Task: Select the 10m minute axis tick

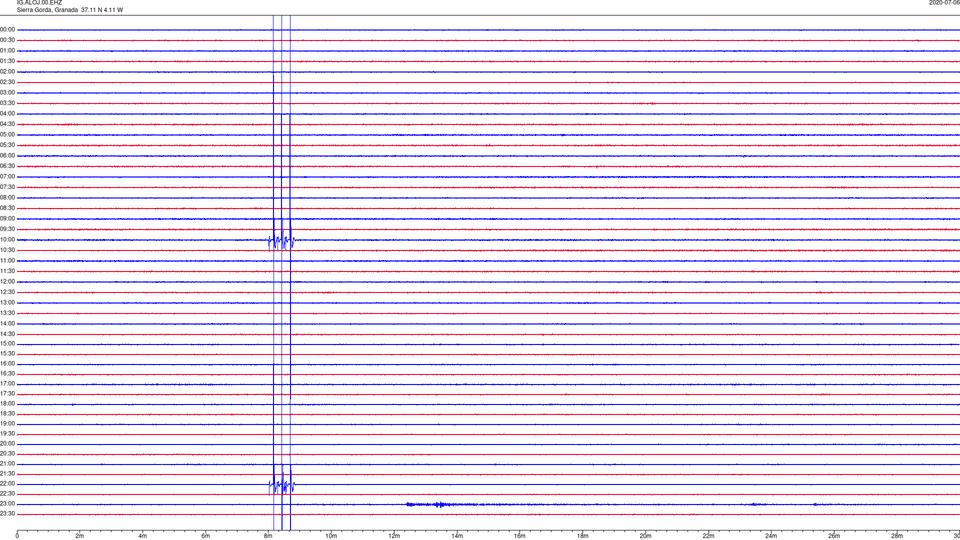Action: pos(331,536)
